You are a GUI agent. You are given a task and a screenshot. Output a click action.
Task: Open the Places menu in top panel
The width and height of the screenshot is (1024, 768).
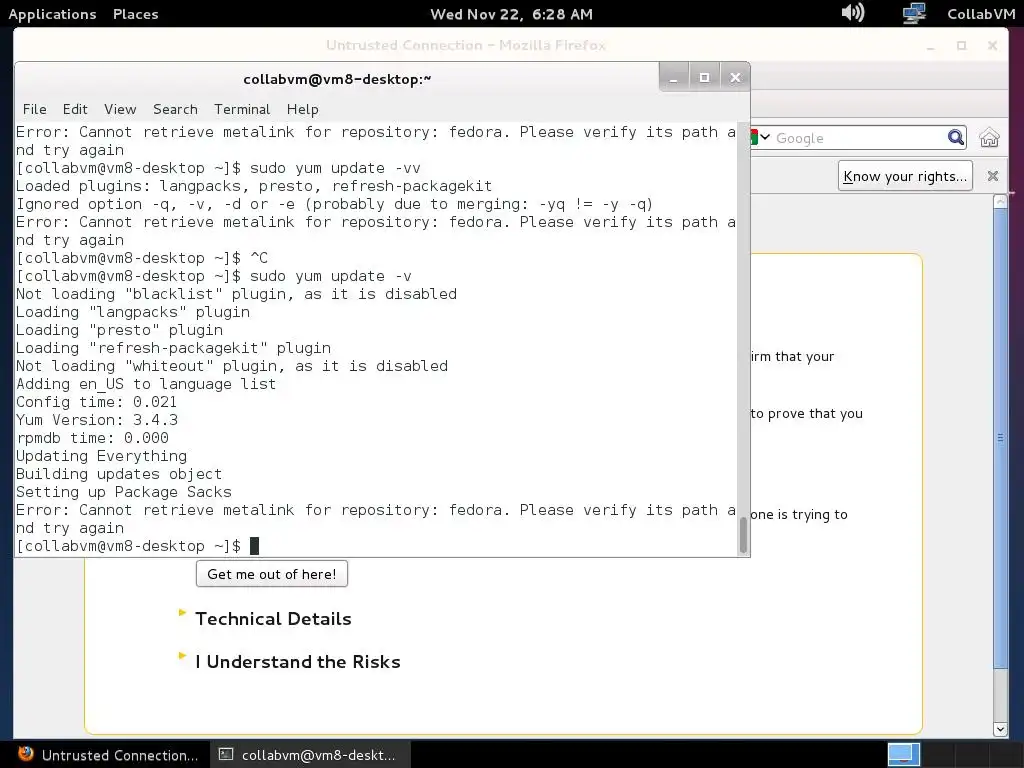(x=135, y=14)
